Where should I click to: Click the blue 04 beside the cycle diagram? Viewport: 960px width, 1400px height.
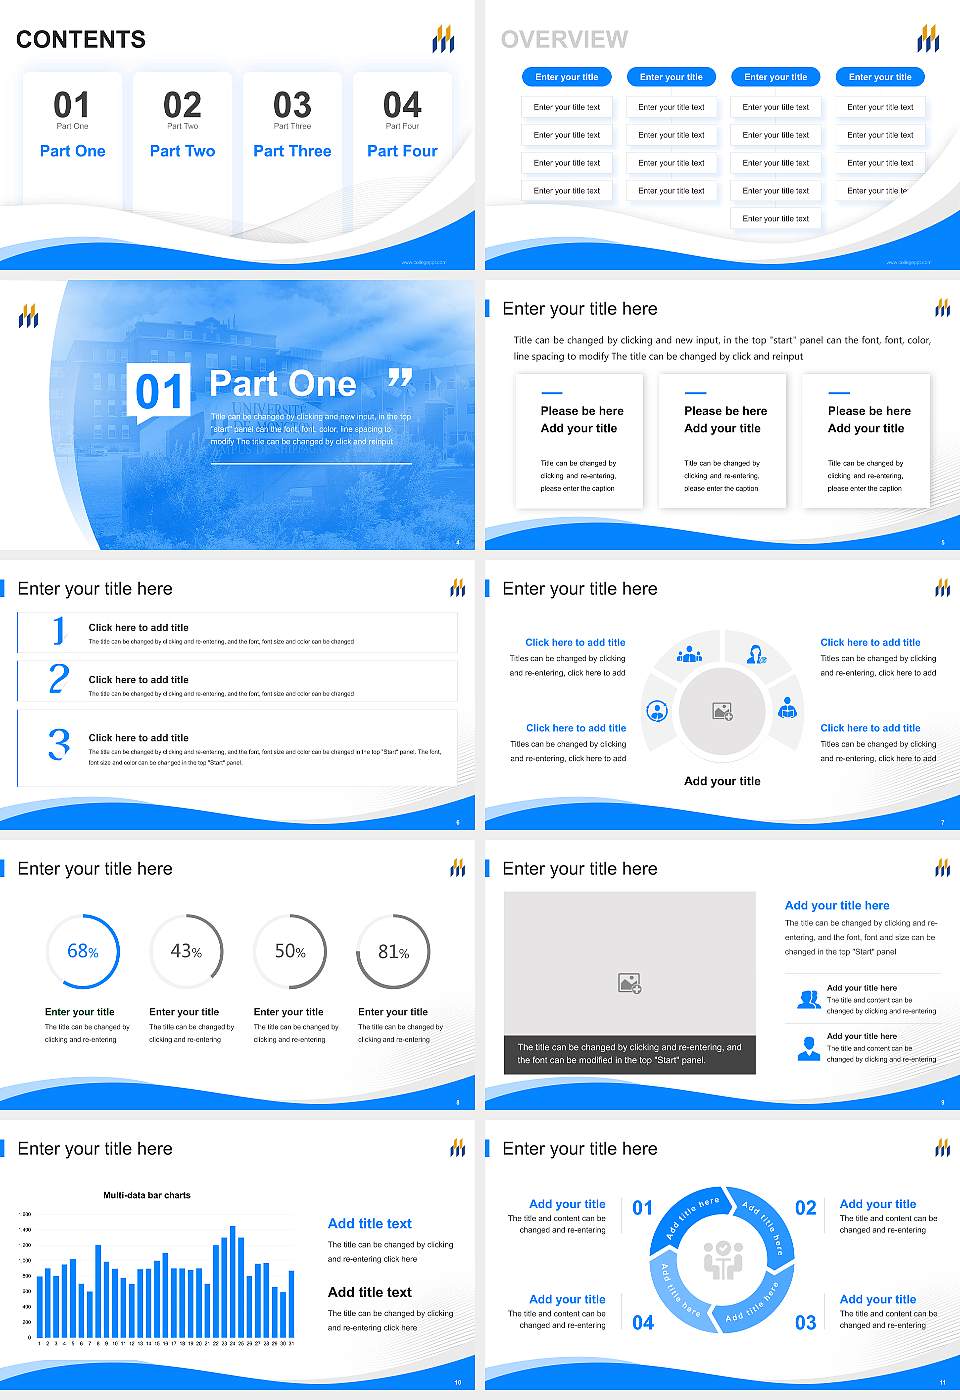pos(643,1323)
